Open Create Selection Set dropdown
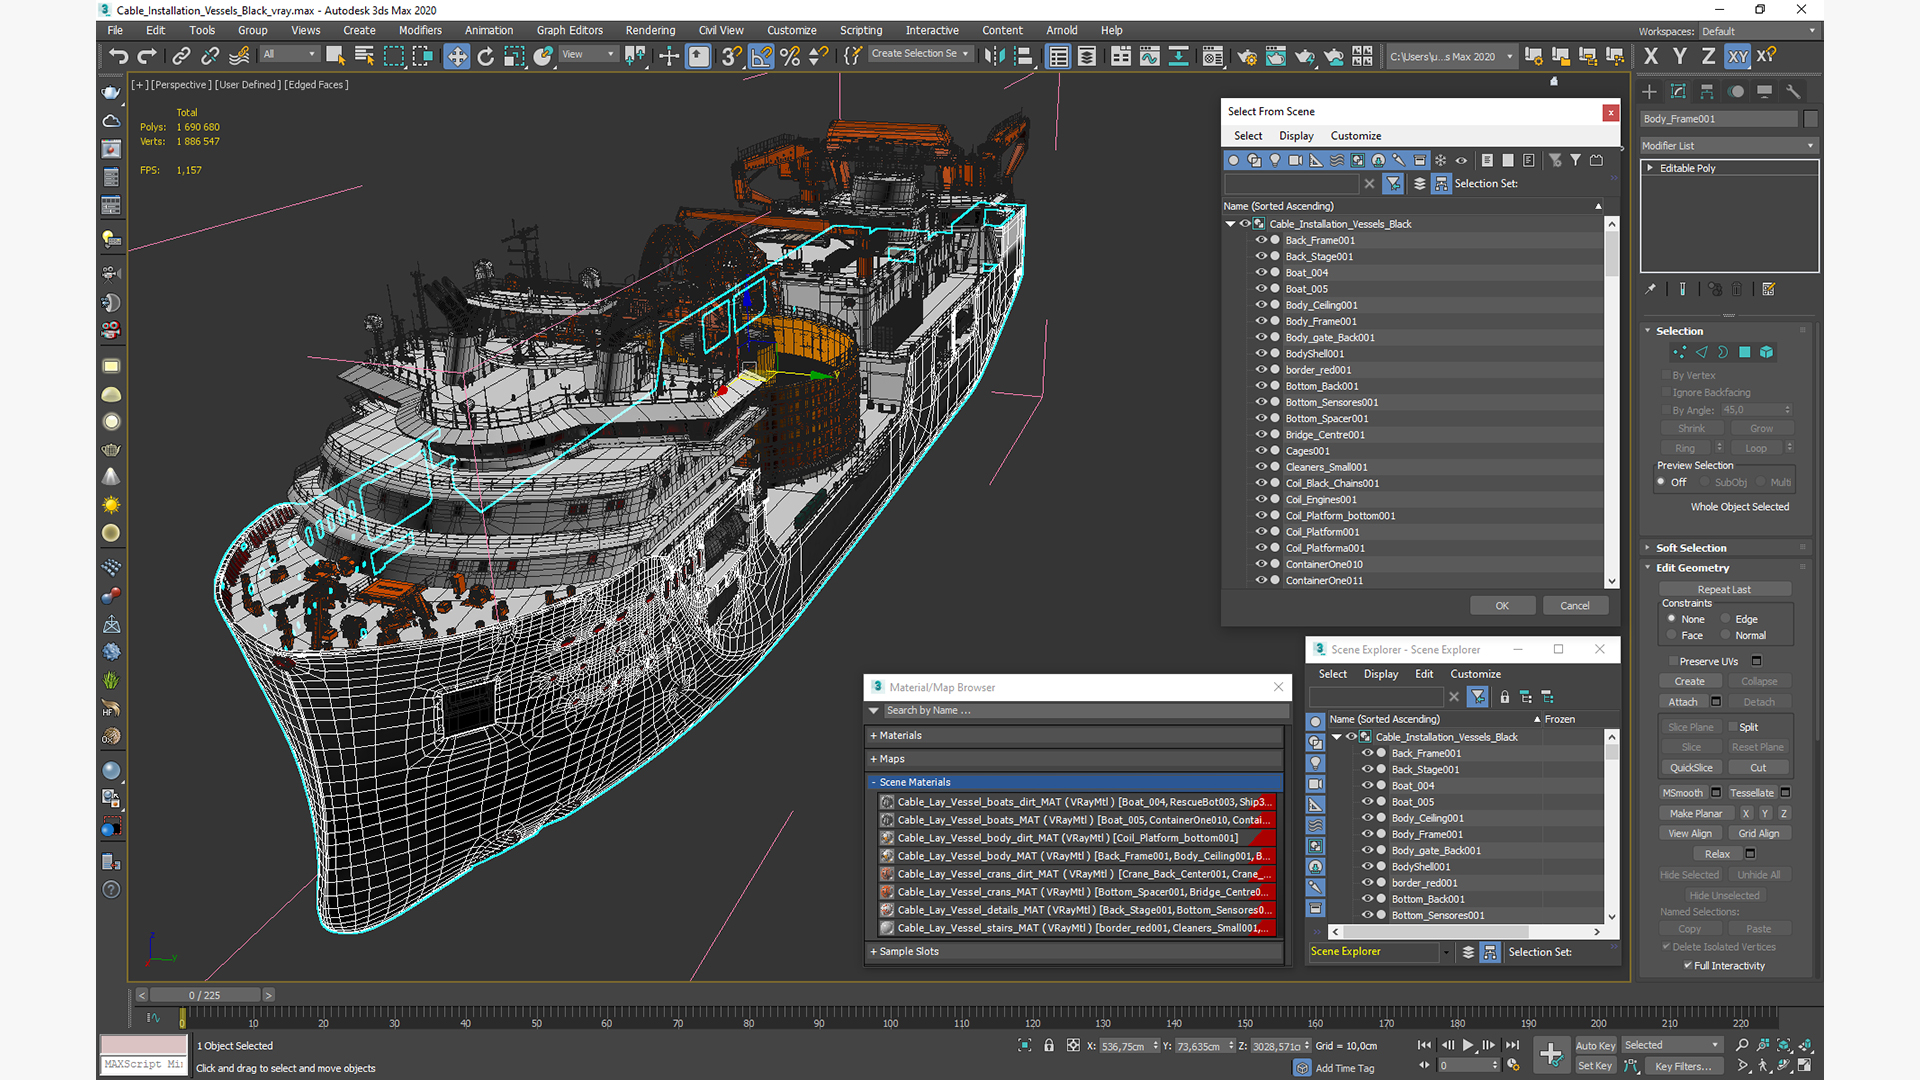 tap(920, 54)
